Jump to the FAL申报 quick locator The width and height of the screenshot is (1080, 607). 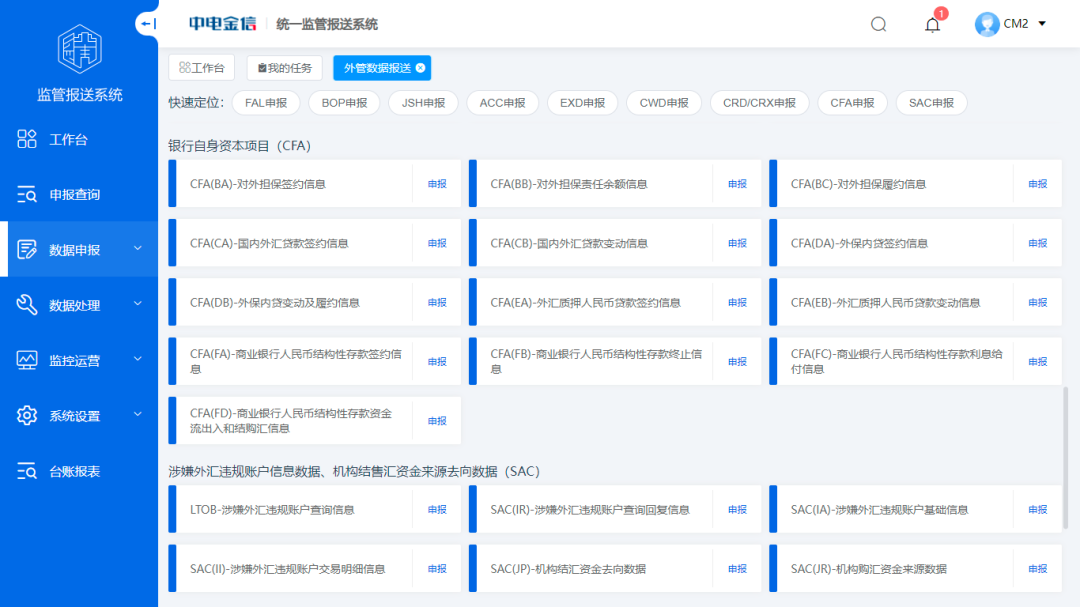[x=266, y=103]
